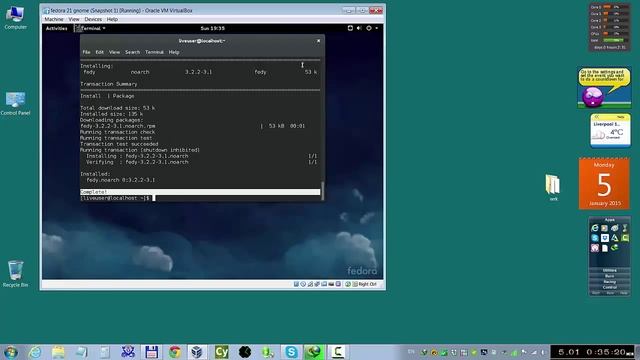640x360 pixels.
Task: Click the power icon in GNOME top bar
Action: (x=369, y=28)
